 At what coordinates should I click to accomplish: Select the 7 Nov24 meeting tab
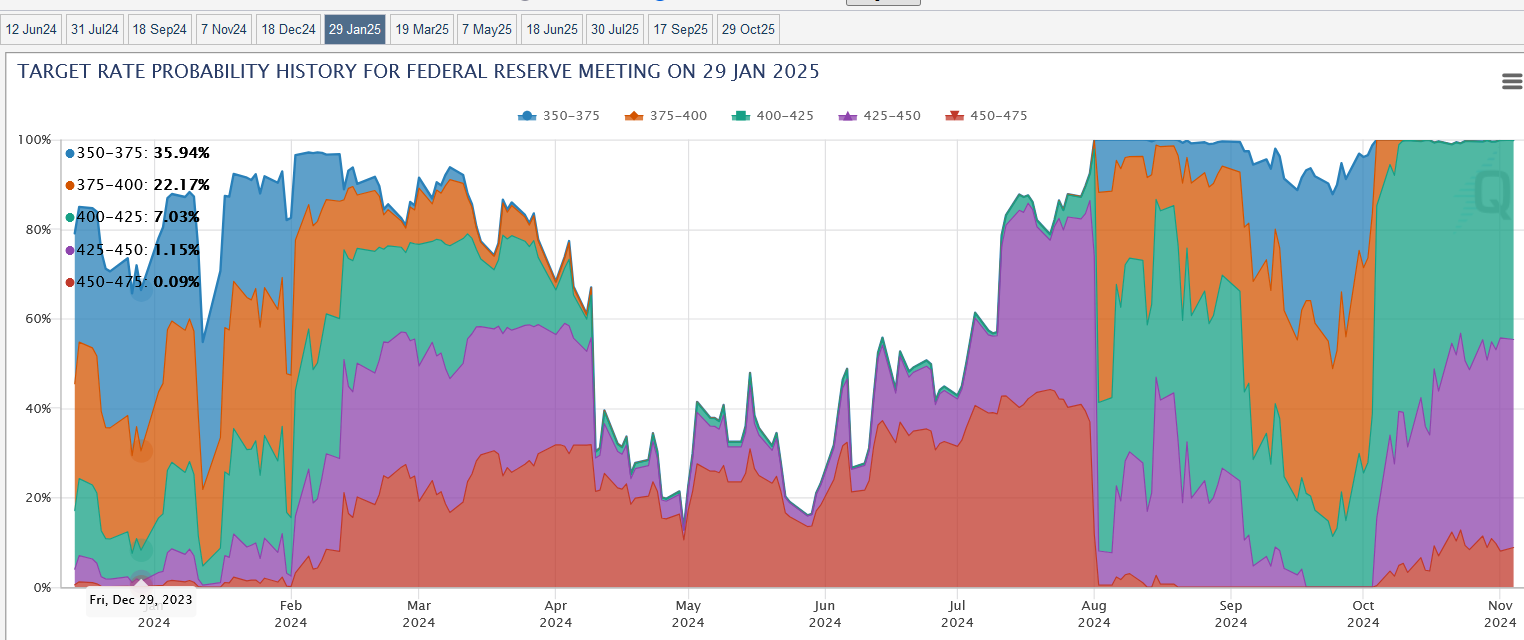223,30
